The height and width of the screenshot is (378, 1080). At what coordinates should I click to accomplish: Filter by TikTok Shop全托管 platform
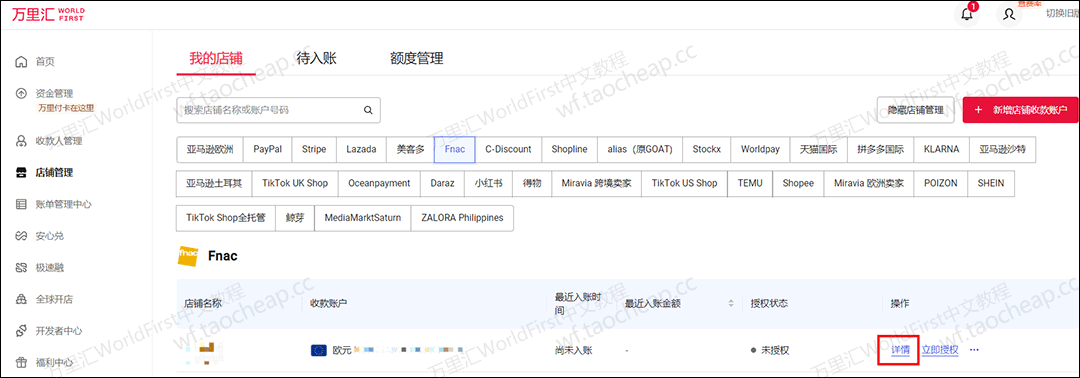pyautogui.click(x=226, y=218)
